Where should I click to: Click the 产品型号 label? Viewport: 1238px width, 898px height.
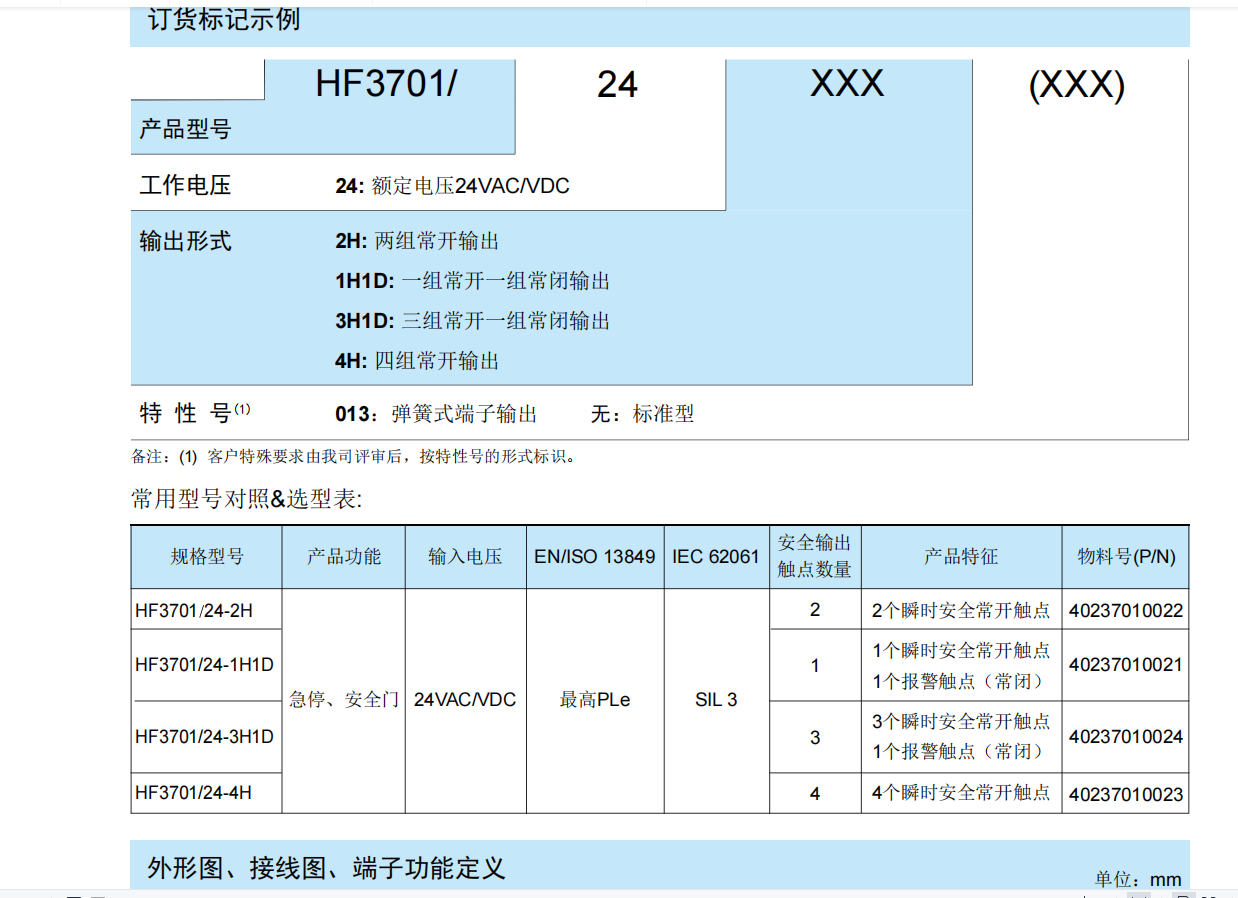(185, 129)
